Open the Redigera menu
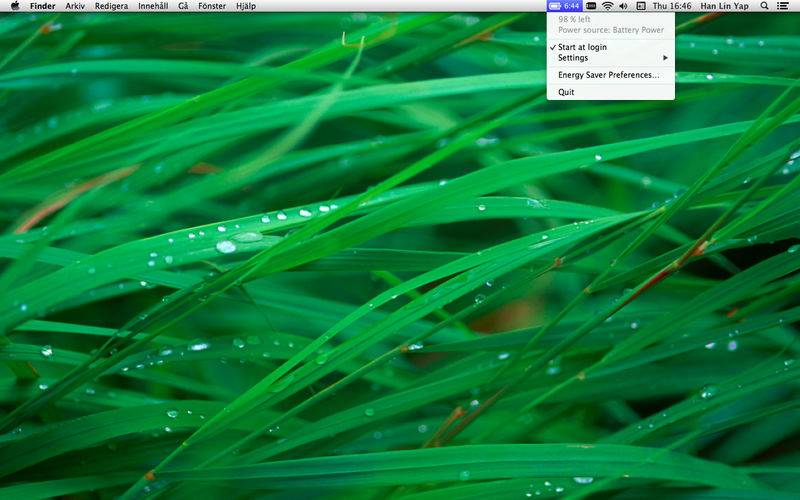Image resolution: width=800 pixels, height=500 pixels. [111, 6]
